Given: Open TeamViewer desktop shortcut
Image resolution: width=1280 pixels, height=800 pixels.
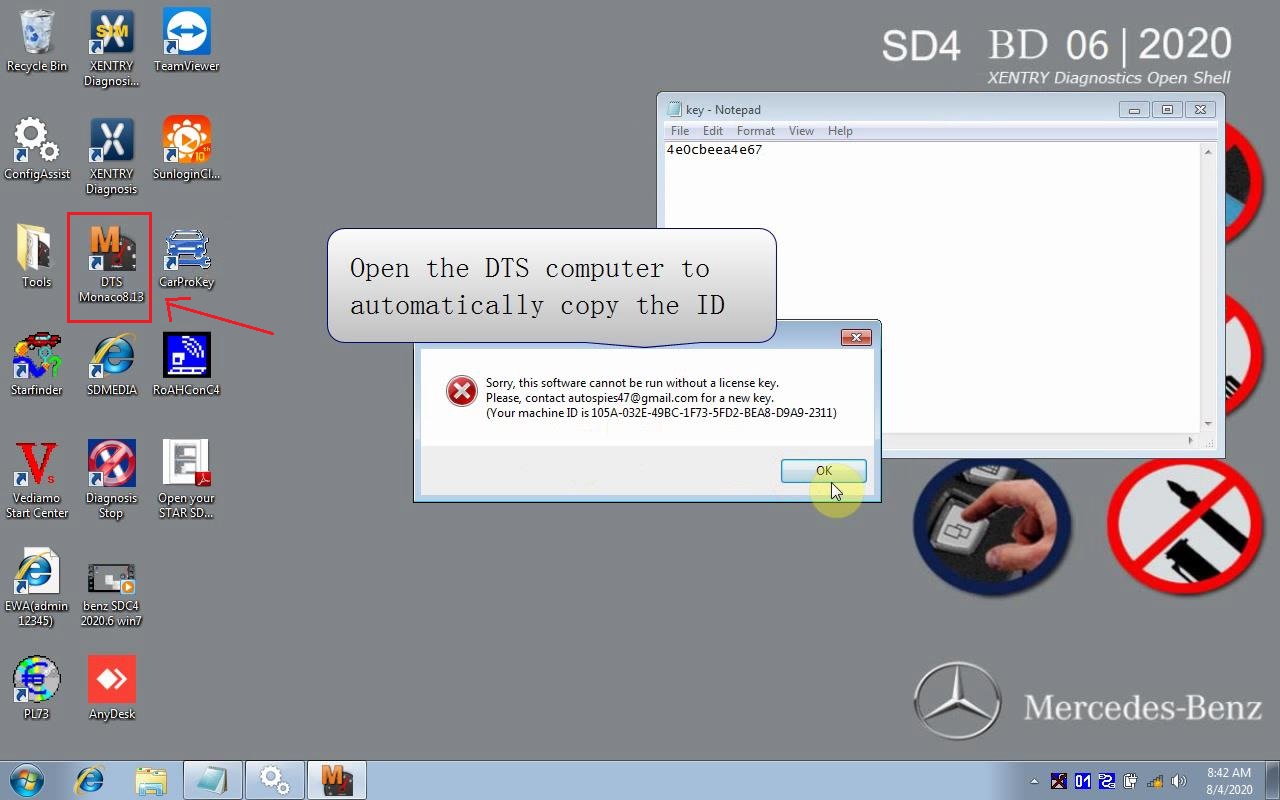Looking at the screenshot, I should click(187, 42).
